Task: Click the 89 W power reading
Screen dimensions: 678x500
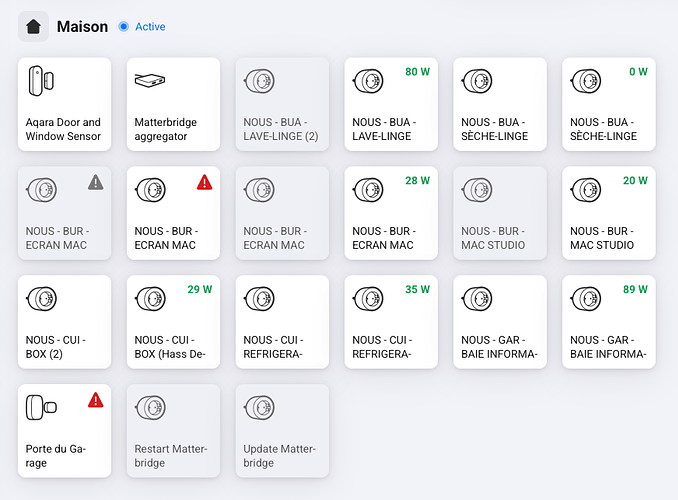Action: [x=635, y=289]
